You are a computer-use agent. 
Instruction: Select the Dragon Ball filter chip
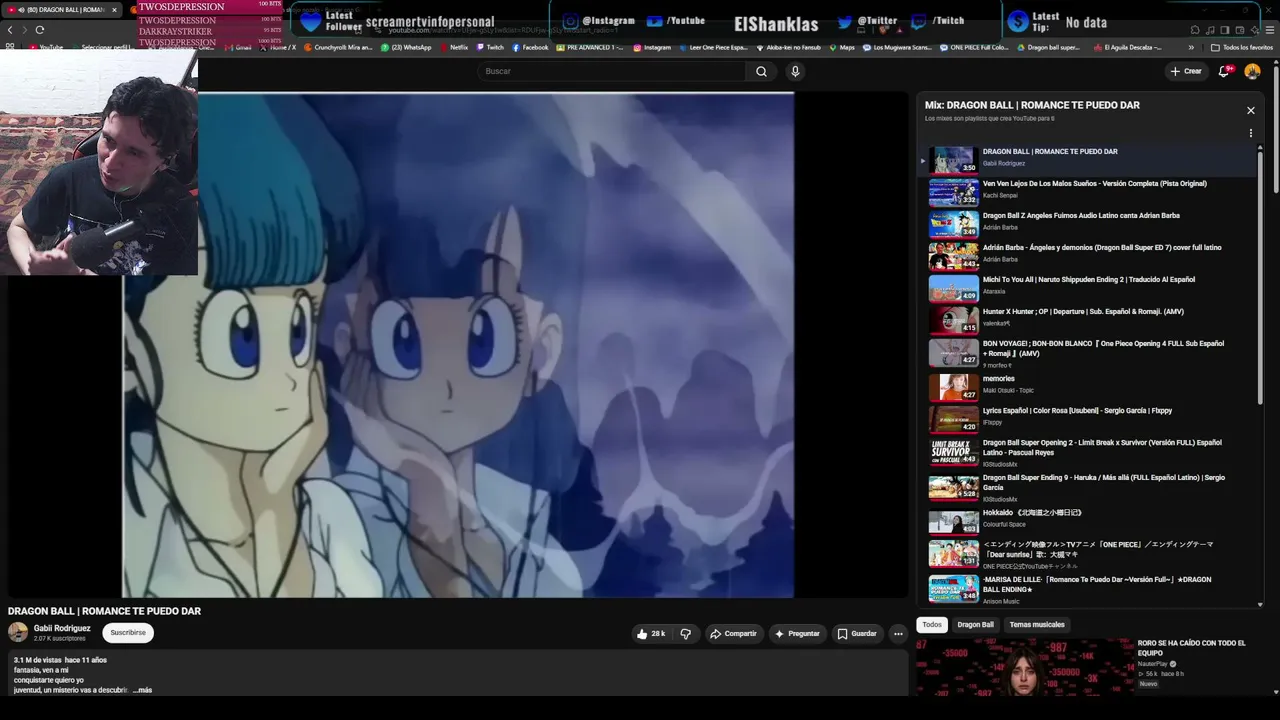975,624
